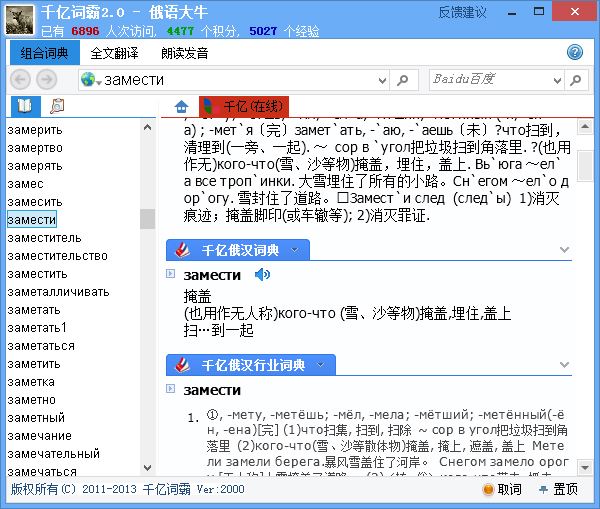Select highlighted замести in word list

click(32, 219)
